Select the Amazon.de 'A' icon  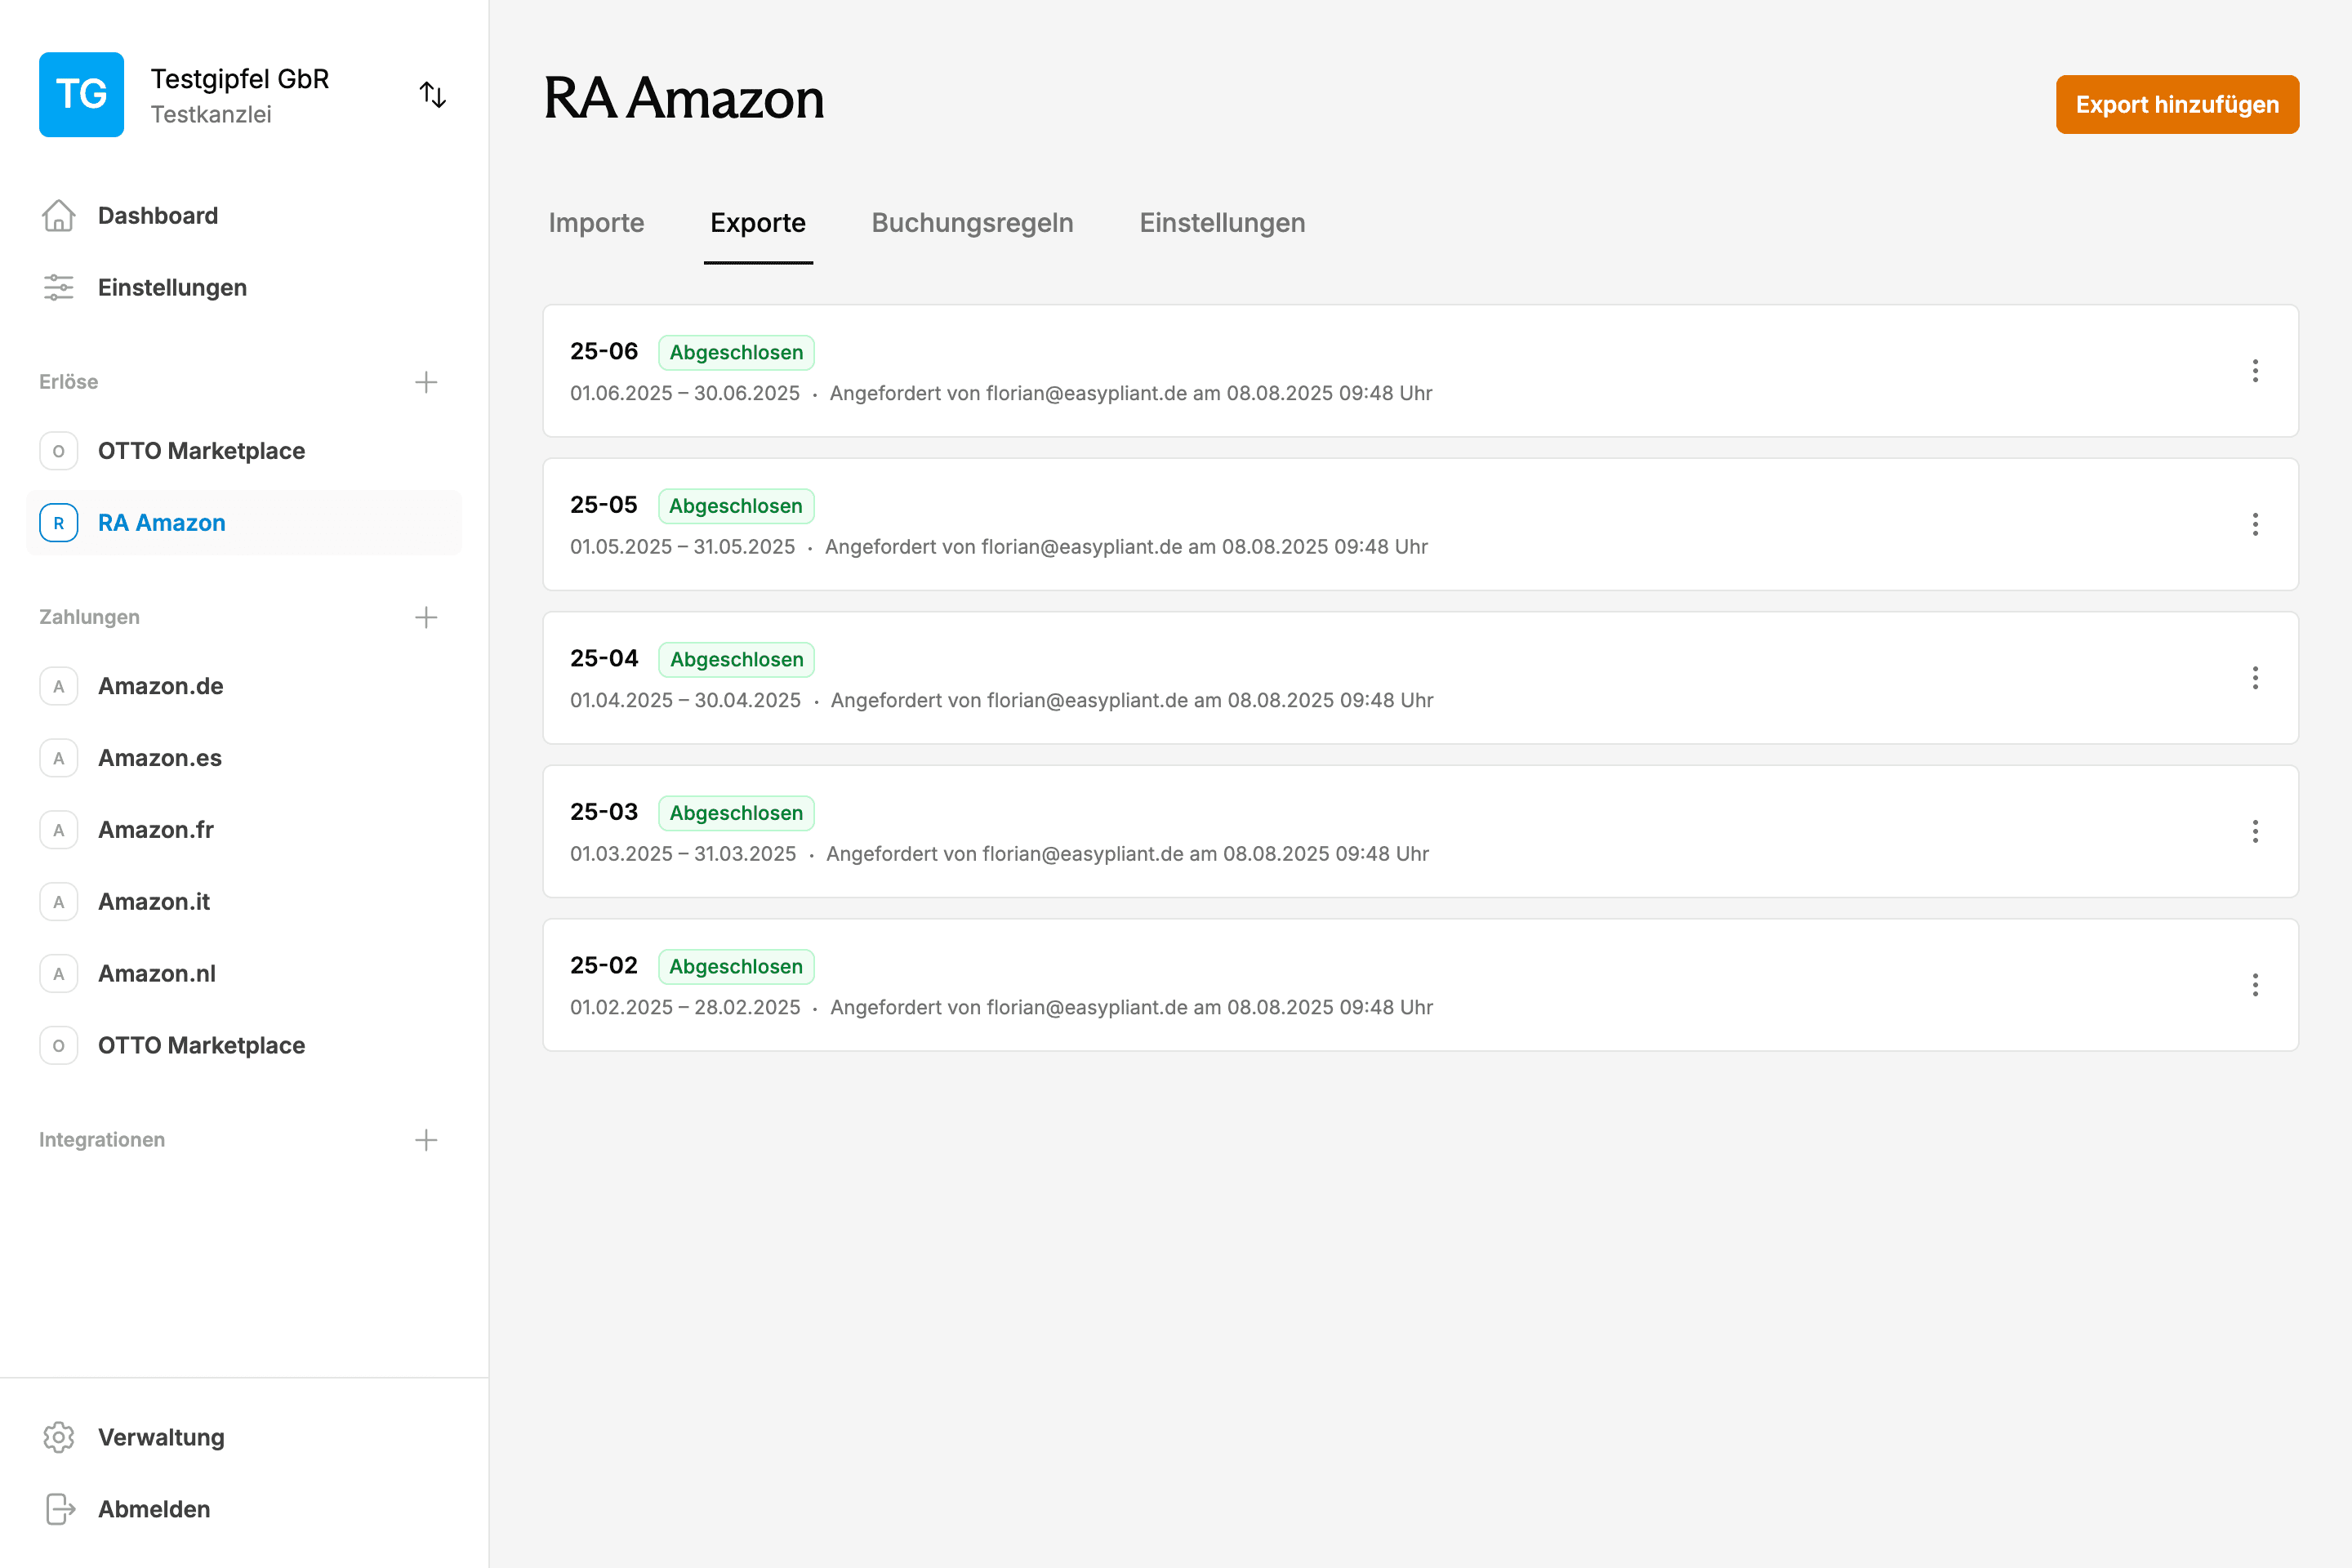59,686
